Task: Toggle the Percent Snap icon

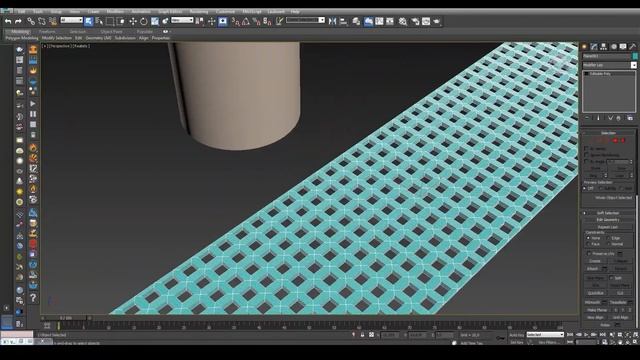Action: 256,21
